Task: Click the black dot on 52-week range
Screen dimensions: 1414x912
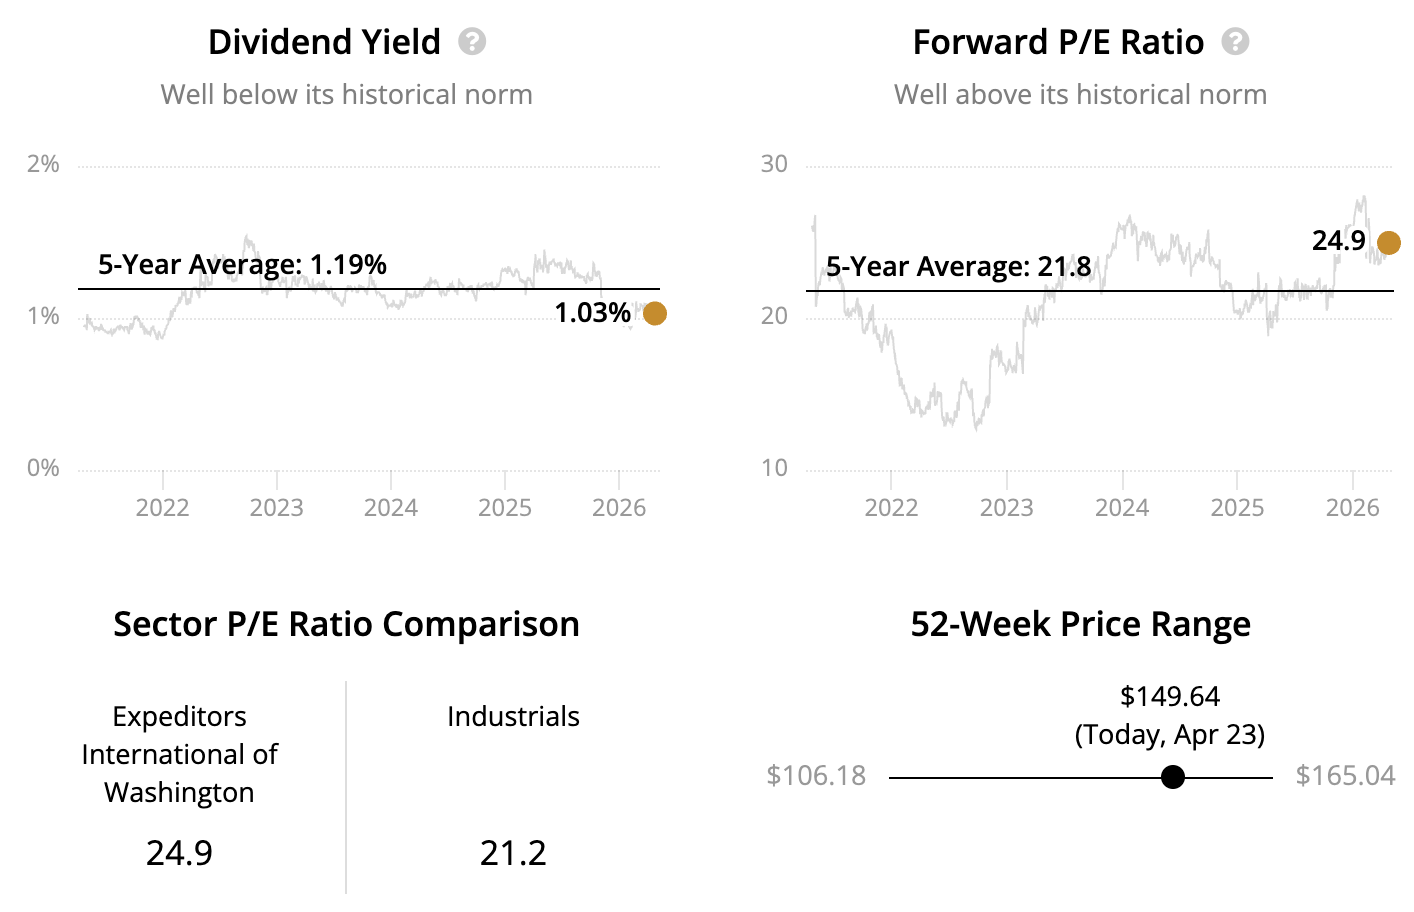Action: tap(1173, 777)
